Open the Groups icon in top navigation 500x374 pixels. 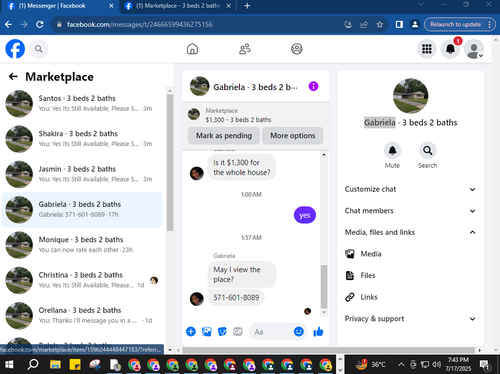(297, 49)
